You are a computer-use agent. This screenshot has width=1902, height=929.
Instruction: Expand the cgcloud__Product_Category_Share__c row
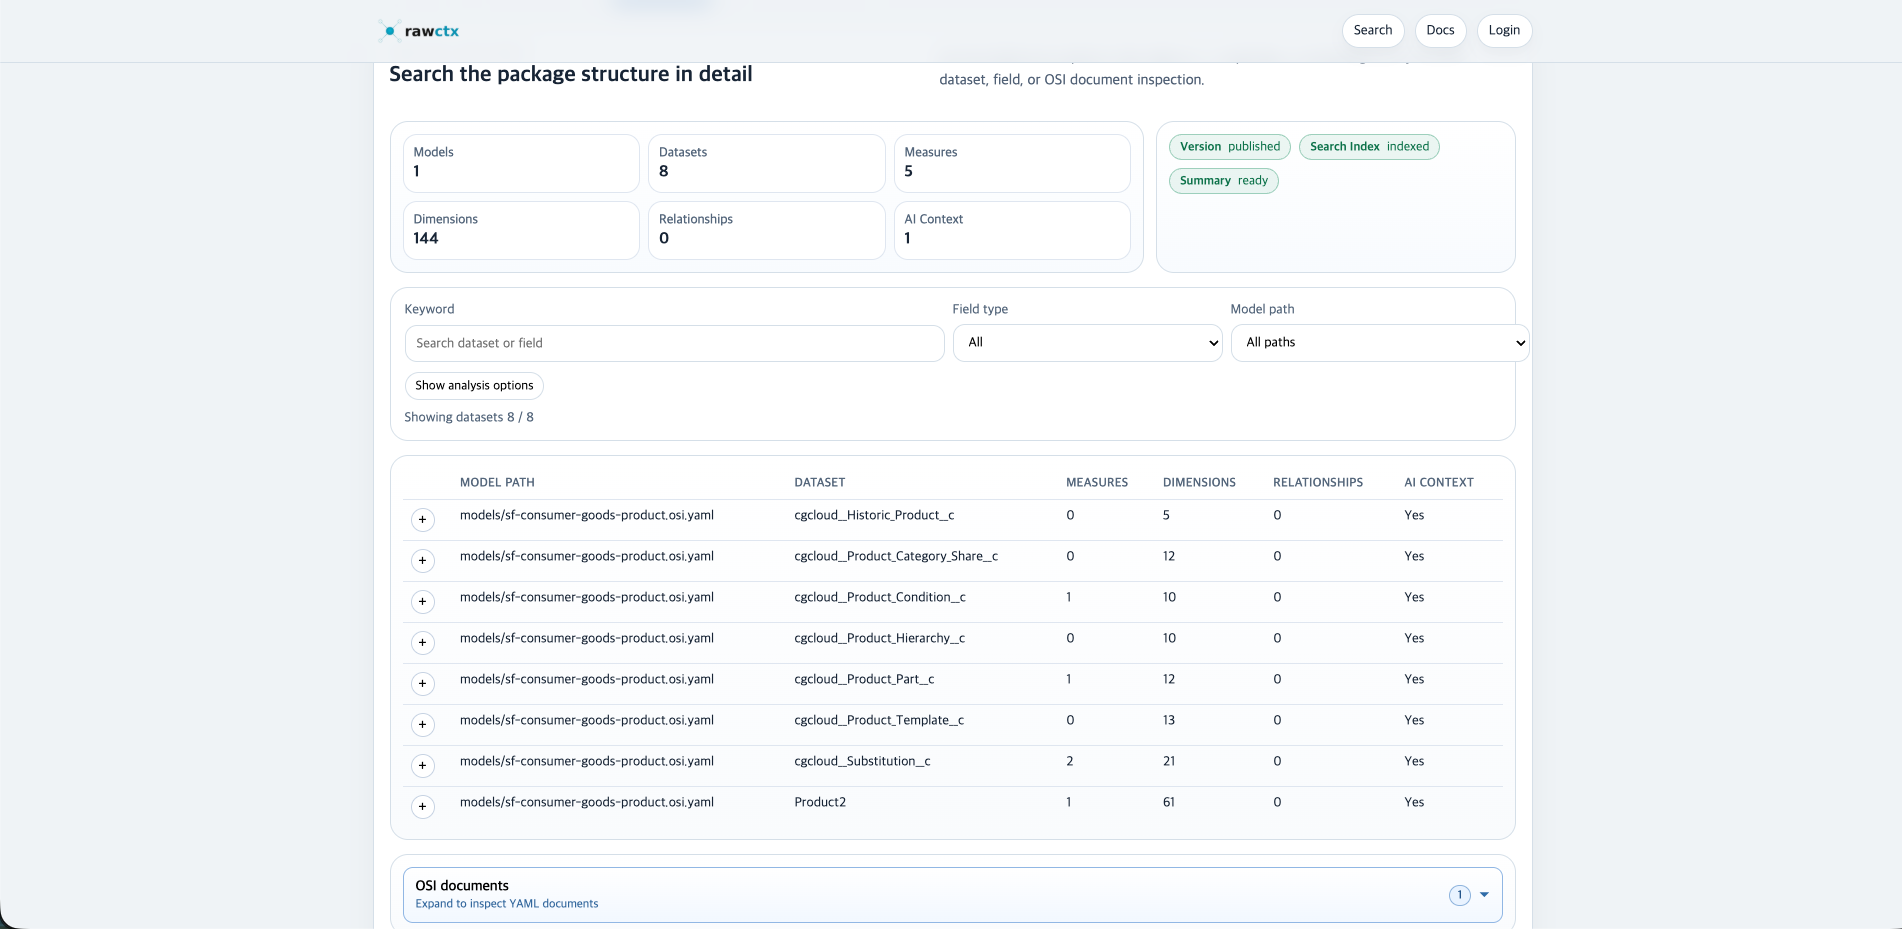[423, 561]
